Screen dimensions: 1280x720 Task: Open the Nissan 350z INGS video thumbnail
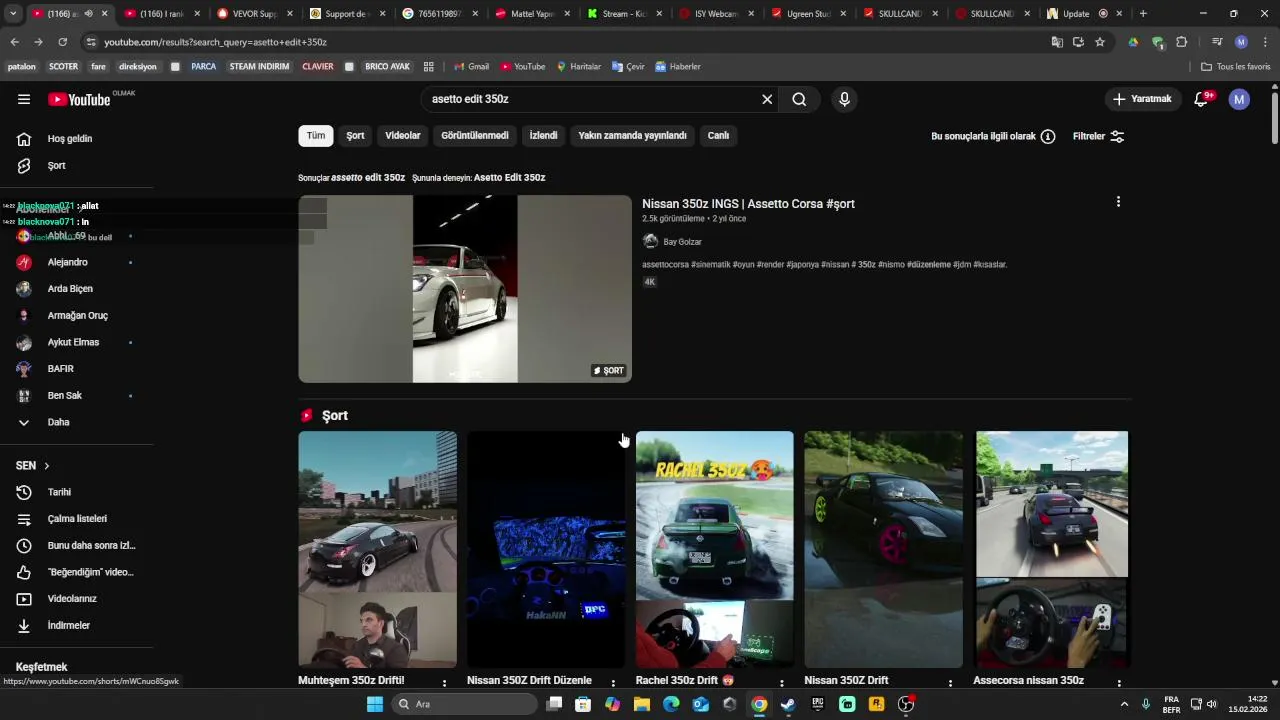[465, 289]
